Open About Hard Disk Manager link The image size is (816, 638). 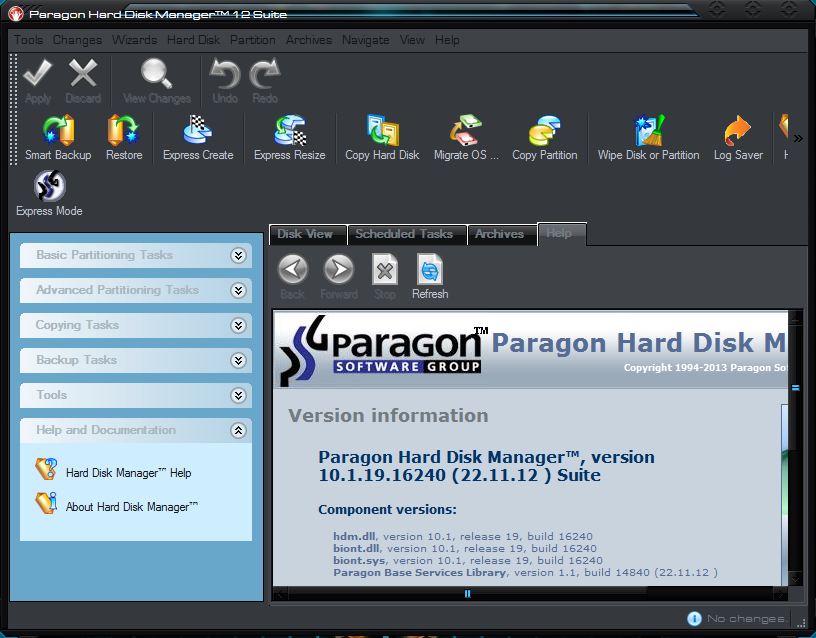(x=132, y=506)
